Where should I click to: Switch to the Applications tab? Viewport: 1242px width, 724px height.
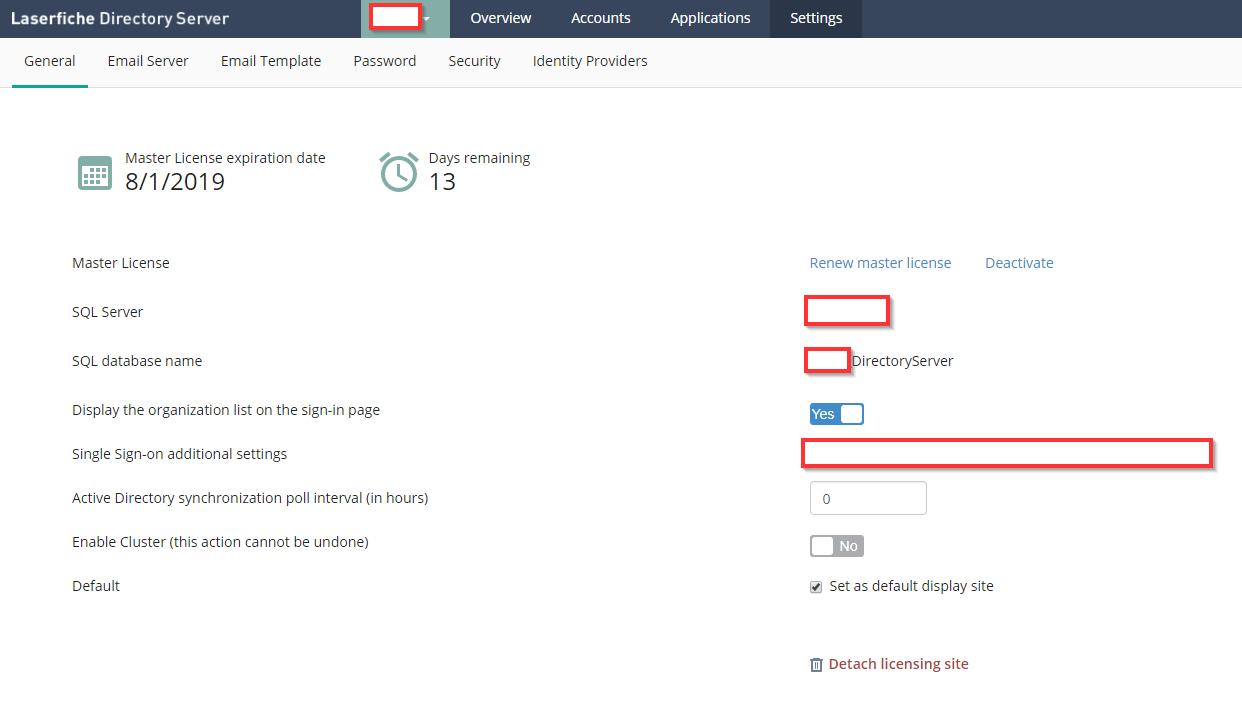pyautogui.click(x=711, y=19)
